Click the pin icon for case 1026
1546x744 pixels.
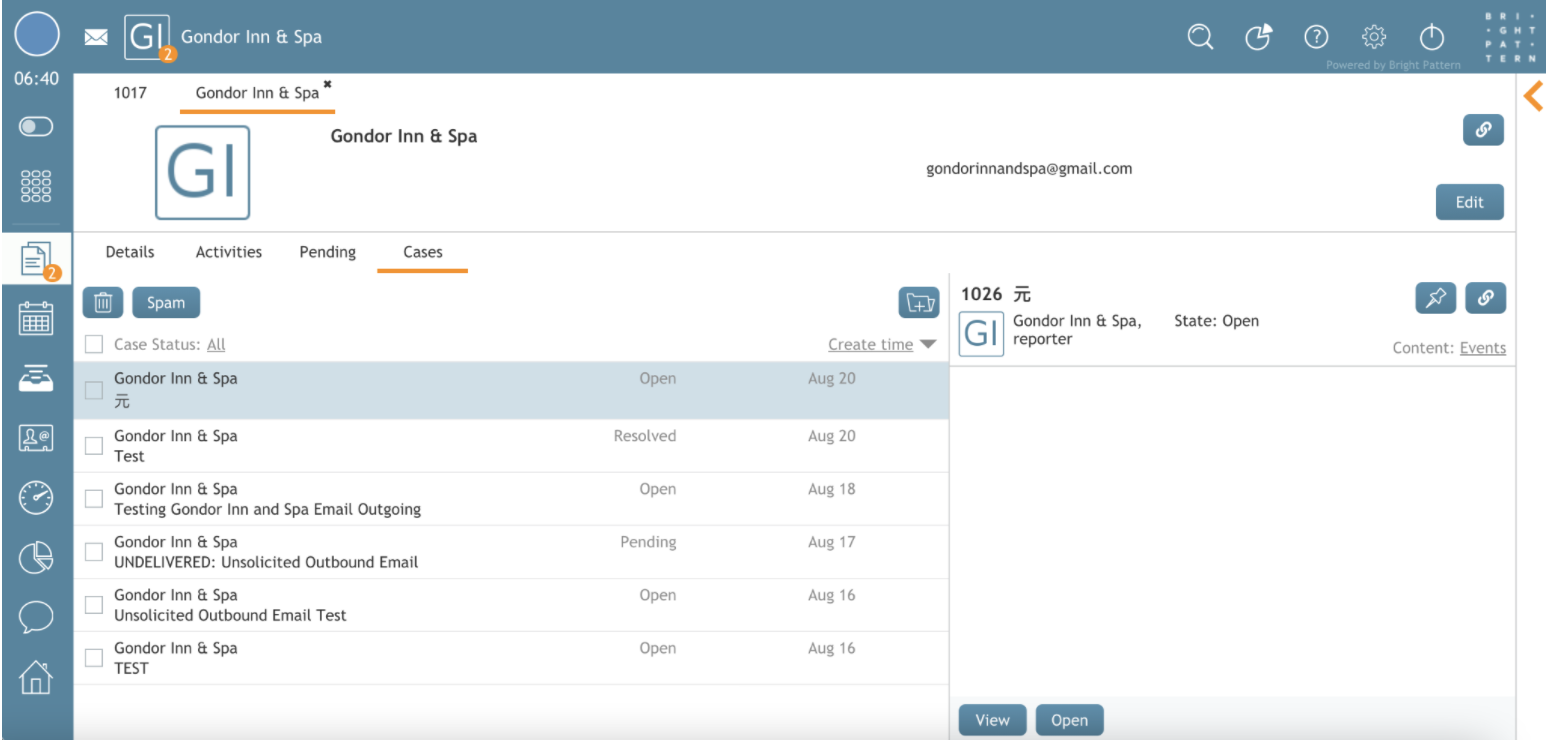pos(1436,298)
